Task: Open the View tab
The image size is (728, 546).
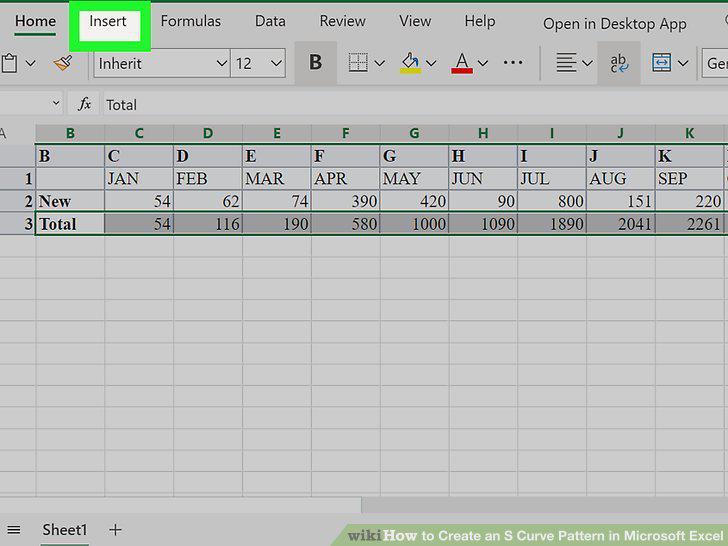Action: [x=415, y=21]
